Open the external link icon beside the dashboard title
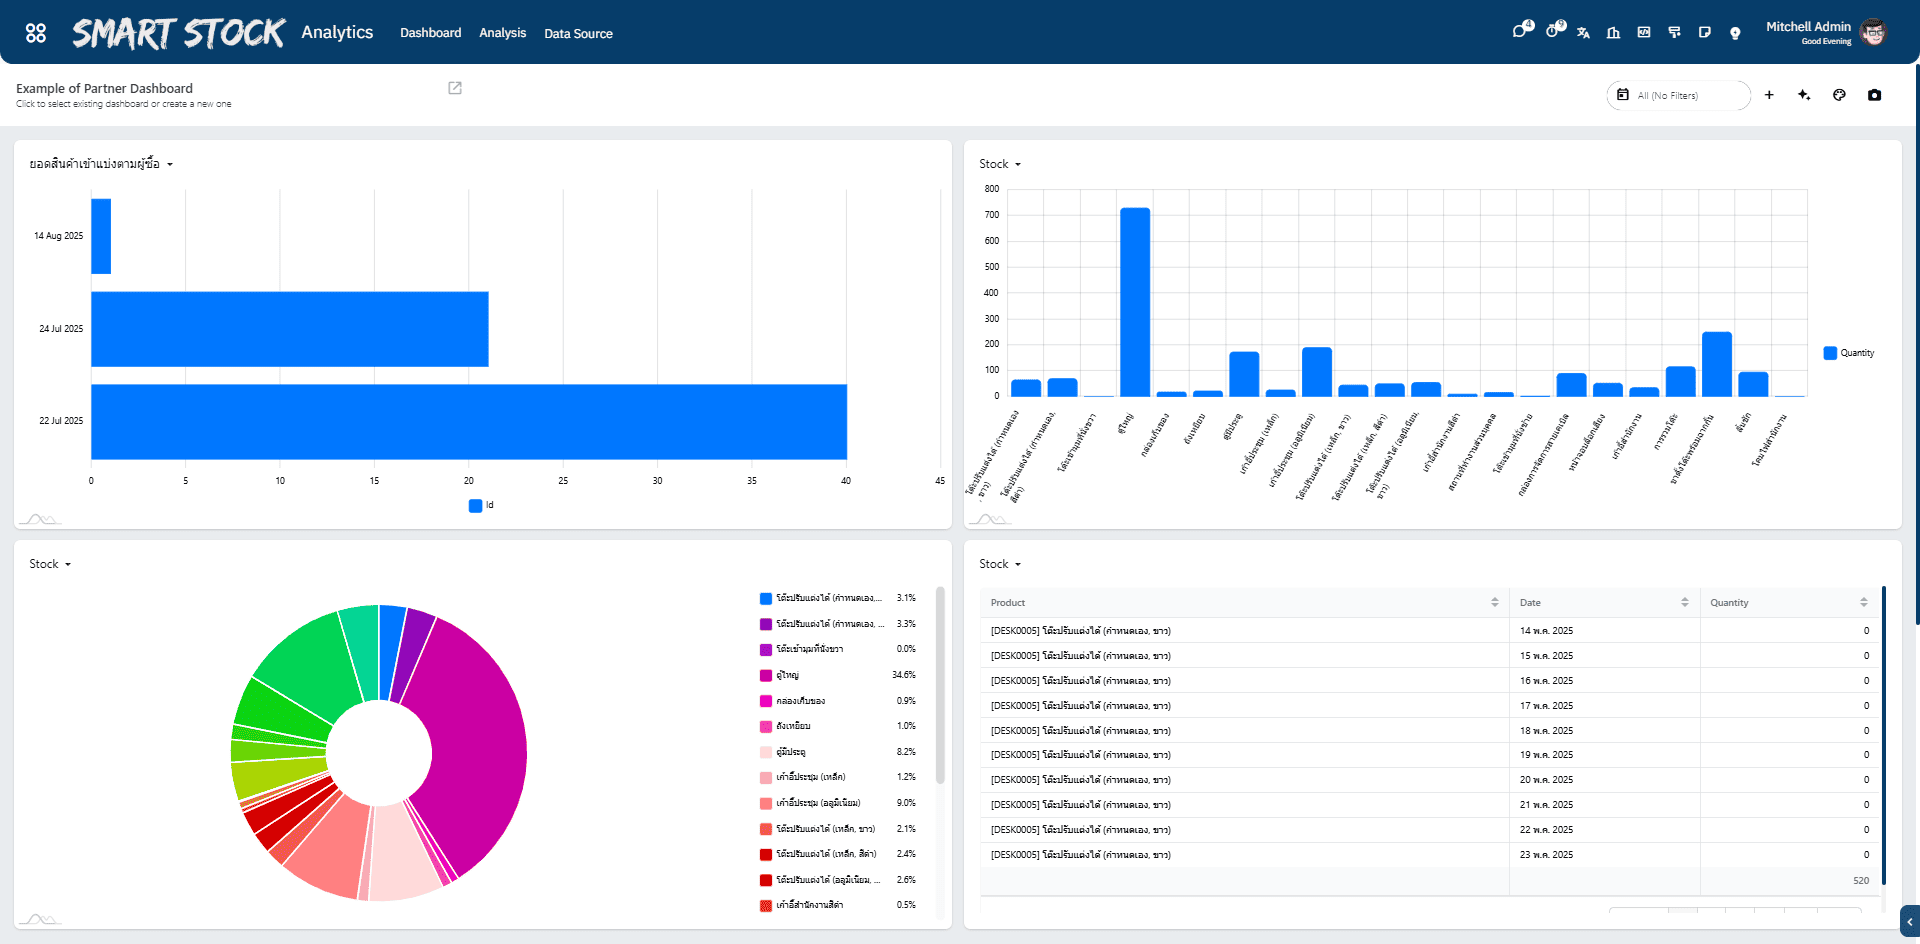Image resolution: width=1920 pixels, height=944 pixels. (x=455, y=88)
